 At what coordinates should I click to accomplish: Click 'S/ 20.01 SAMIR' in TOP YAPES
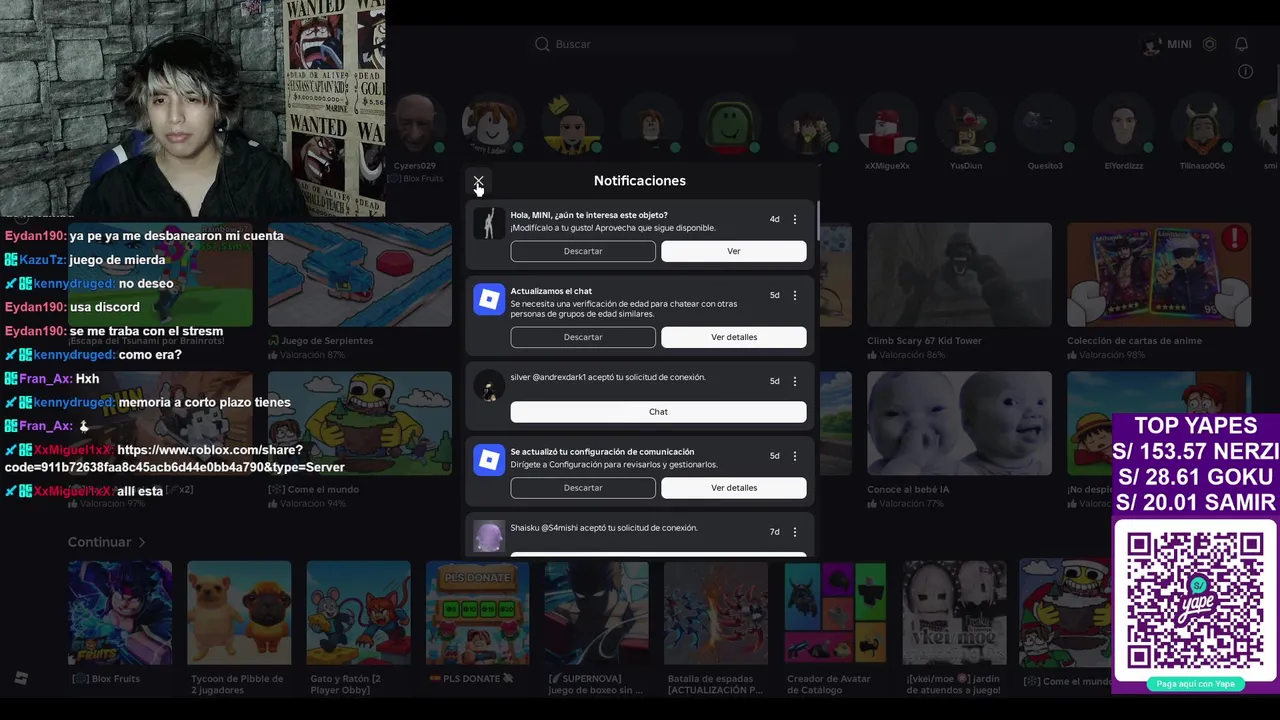point(1196,503)
